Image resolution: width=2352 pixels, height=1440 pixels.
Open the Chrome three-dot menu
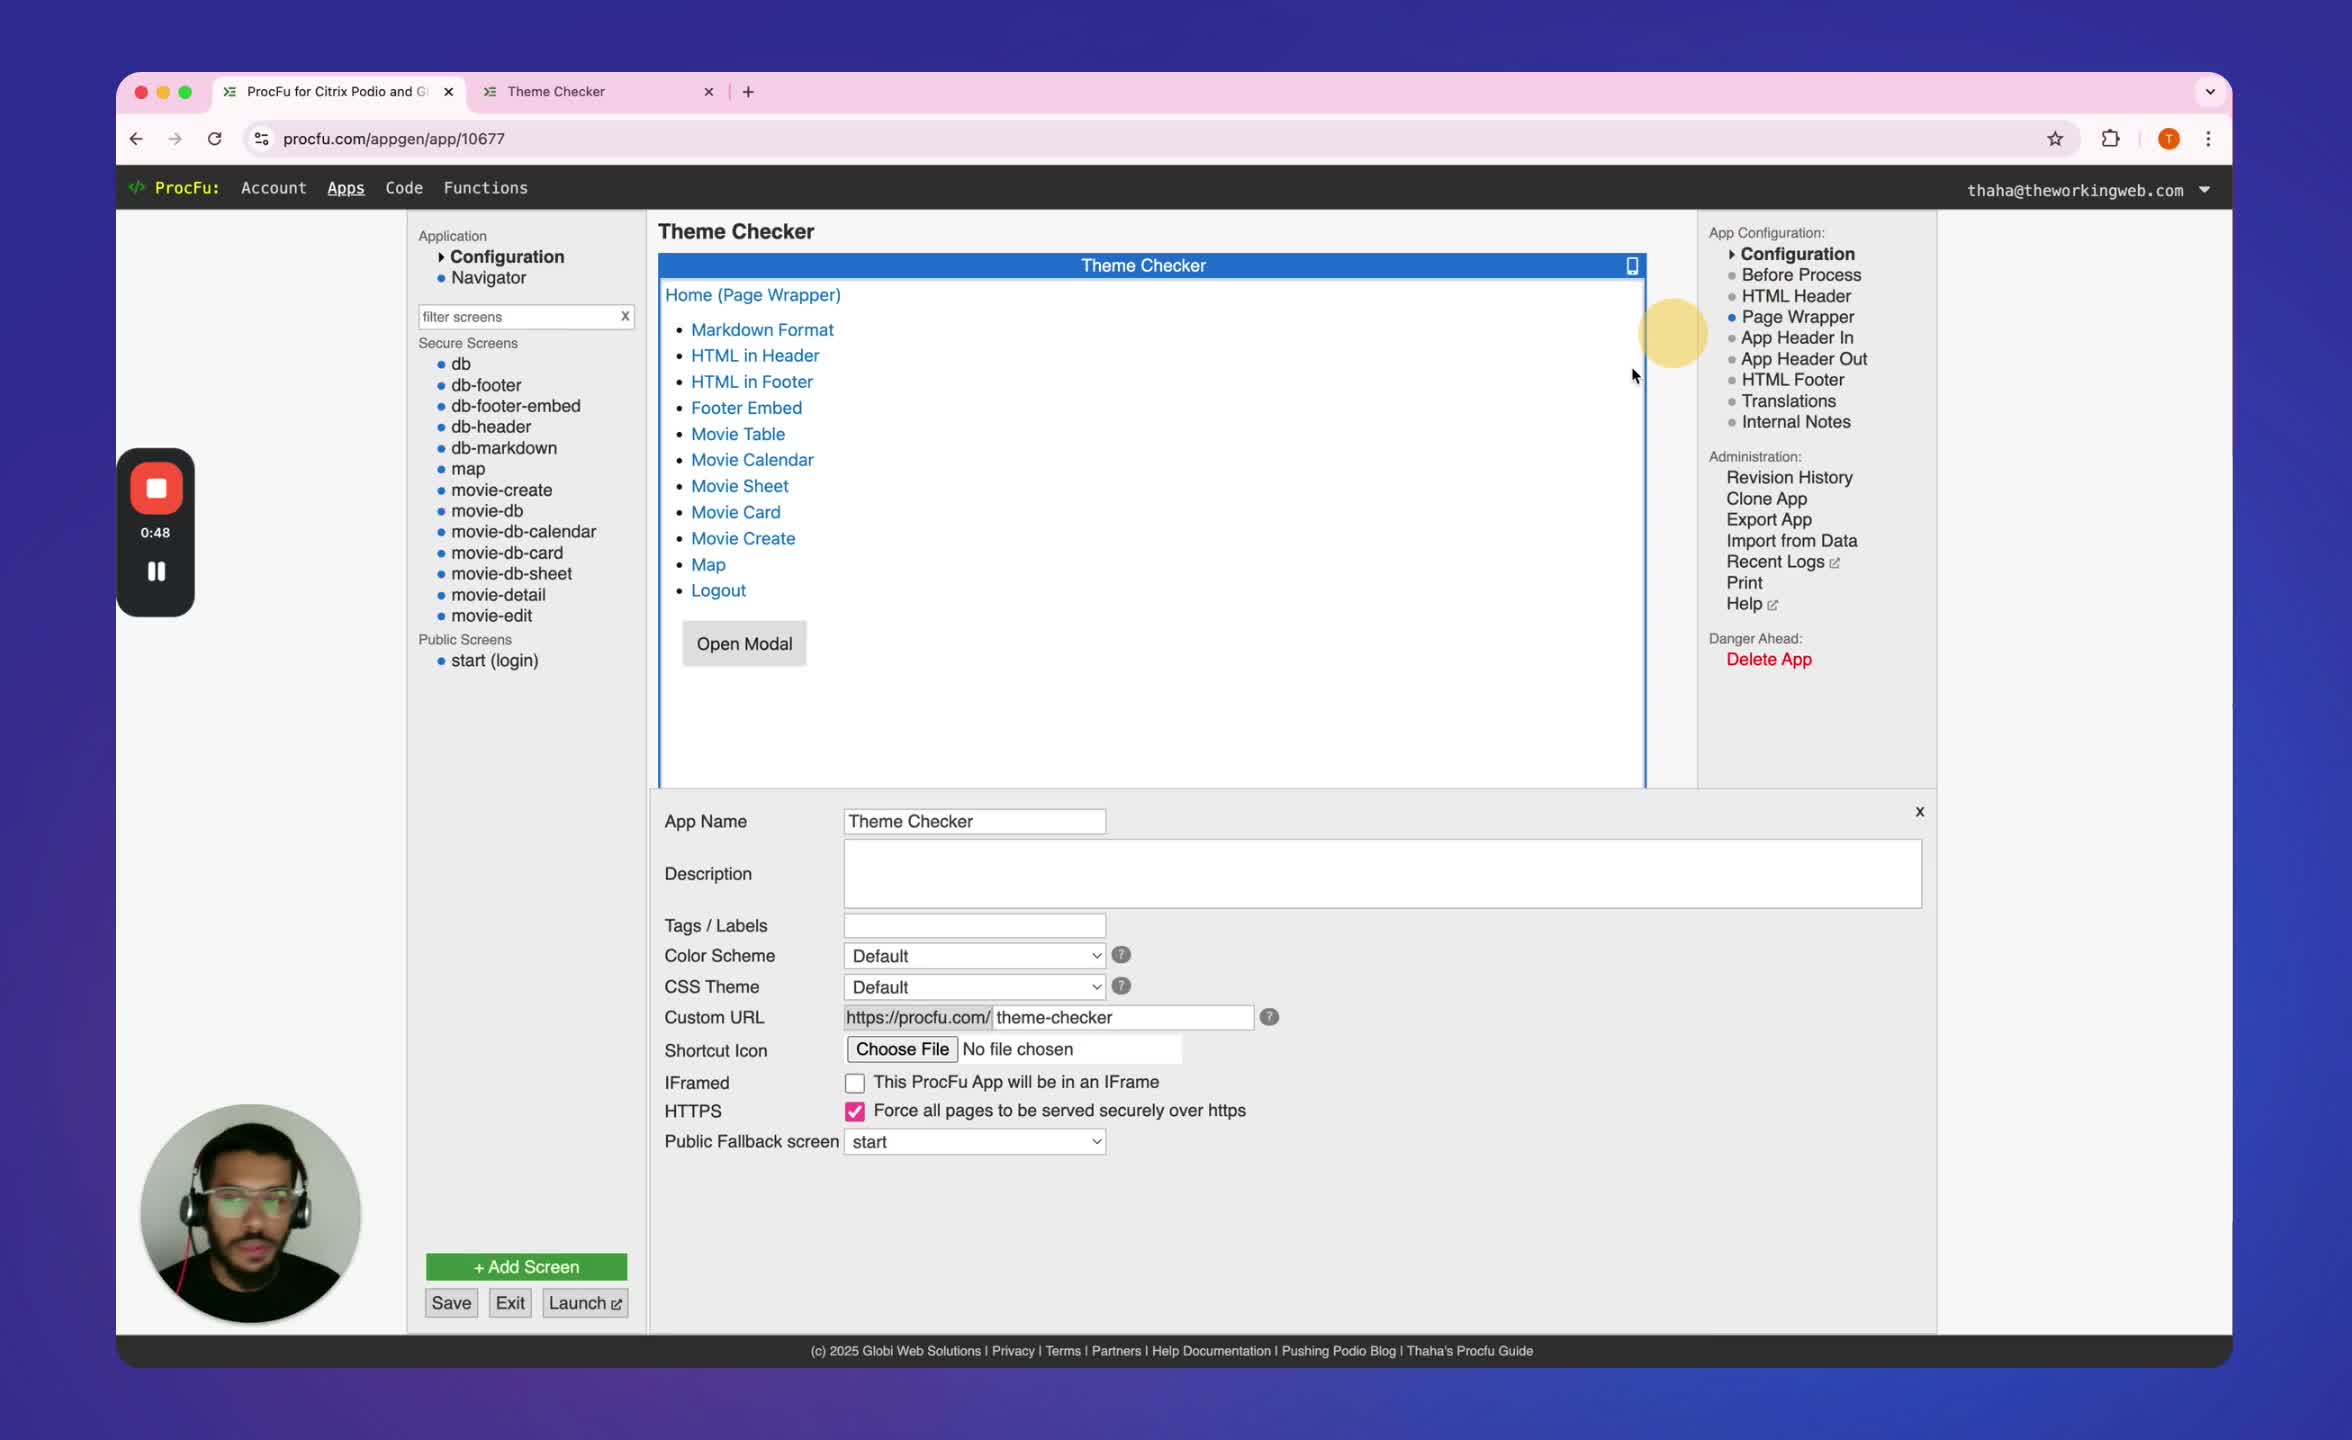click(2208, 139)
